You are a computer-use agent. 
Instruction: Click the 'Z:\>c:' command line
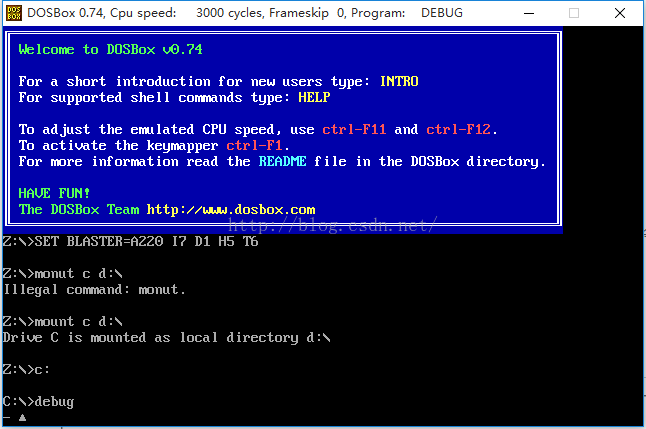pyautogui.click(x=26, y=369)
